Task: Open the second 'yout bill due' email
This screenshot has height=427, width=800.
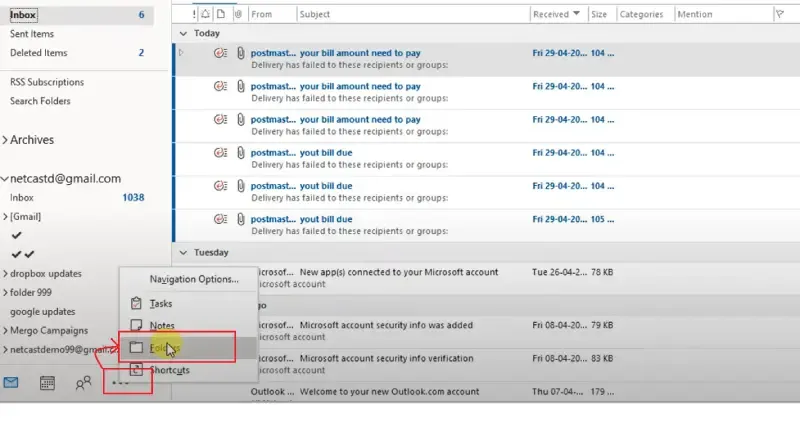Action: click(485, 192)
